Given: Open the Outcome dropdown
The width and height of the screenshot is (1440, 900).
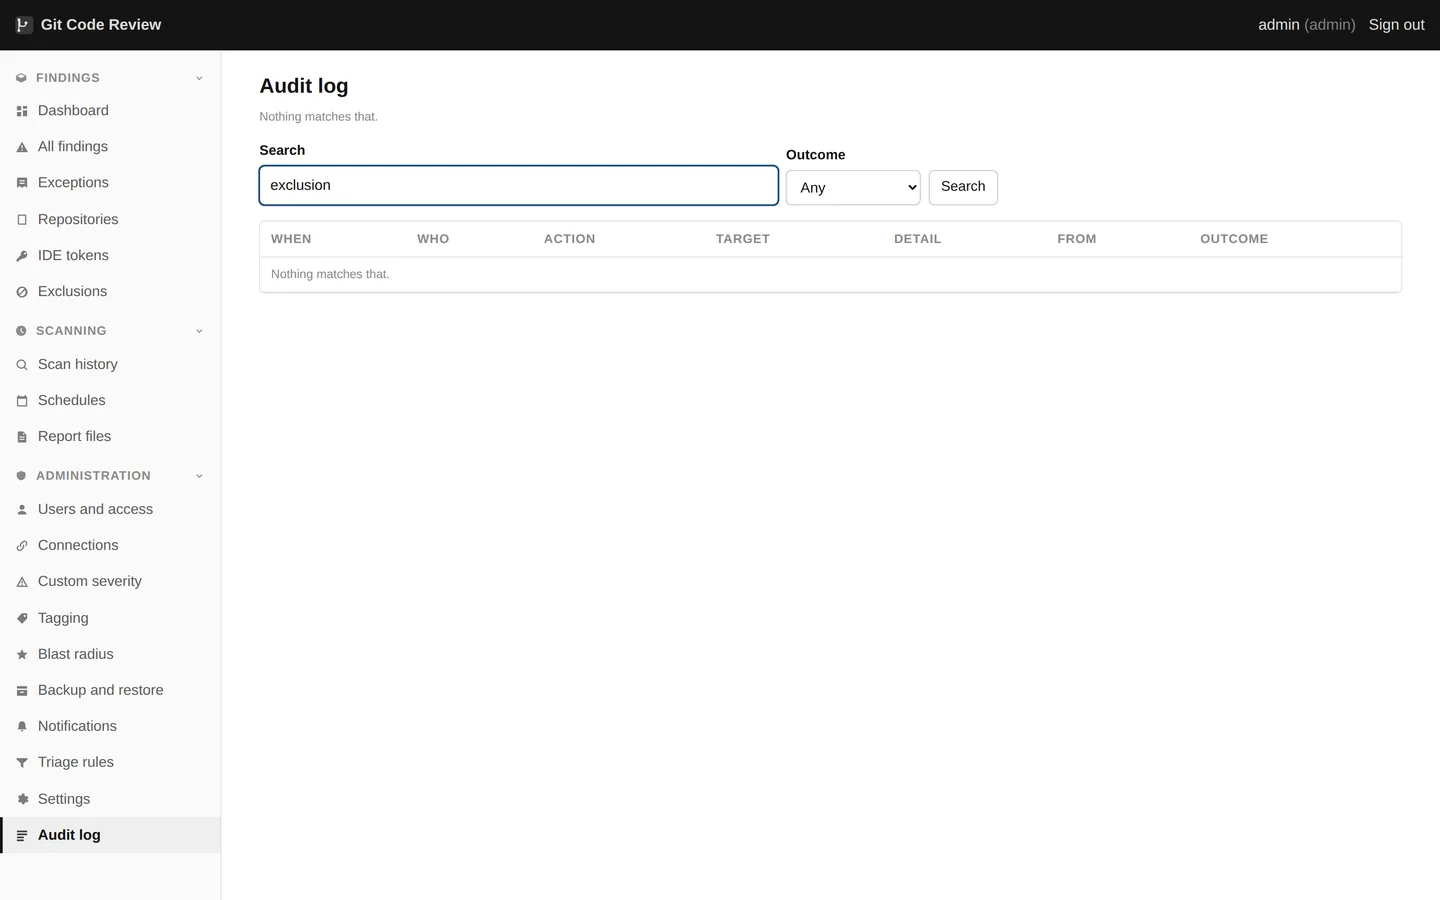Looking at the screenshot, I should pos(853,188).
